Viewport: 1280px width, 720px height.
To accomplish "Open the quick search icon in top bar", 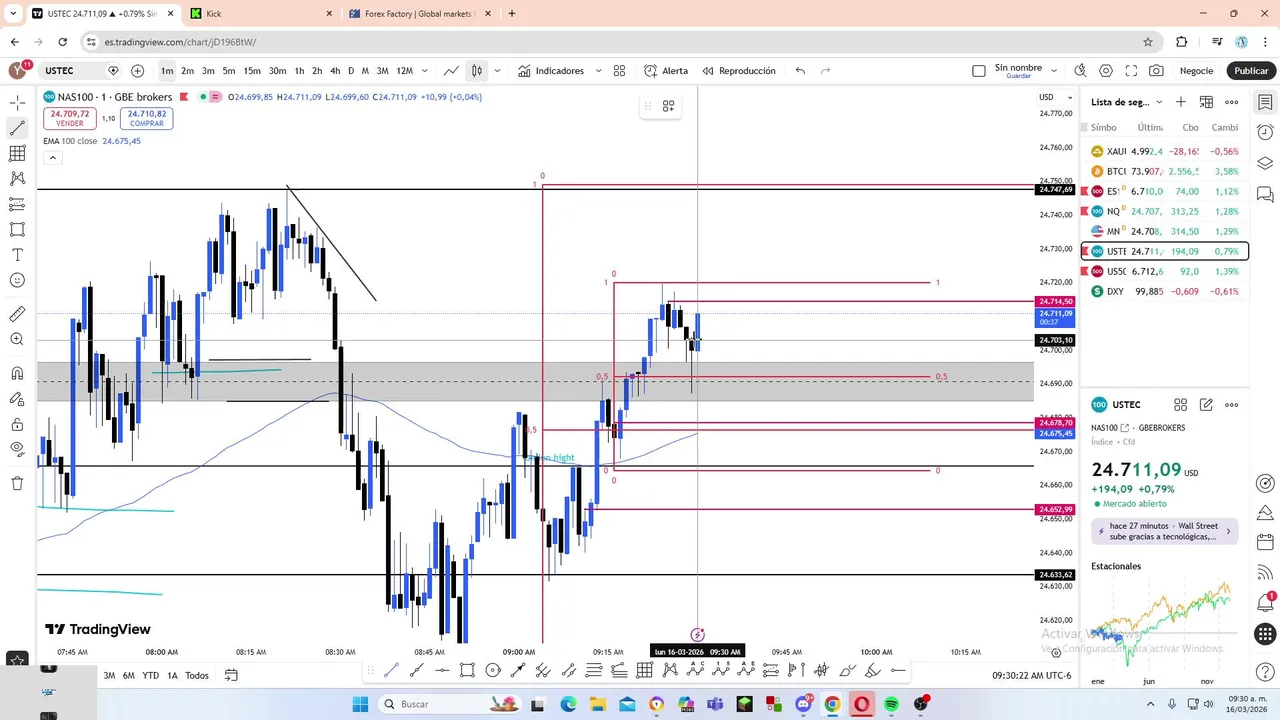I will (1080, 71).
